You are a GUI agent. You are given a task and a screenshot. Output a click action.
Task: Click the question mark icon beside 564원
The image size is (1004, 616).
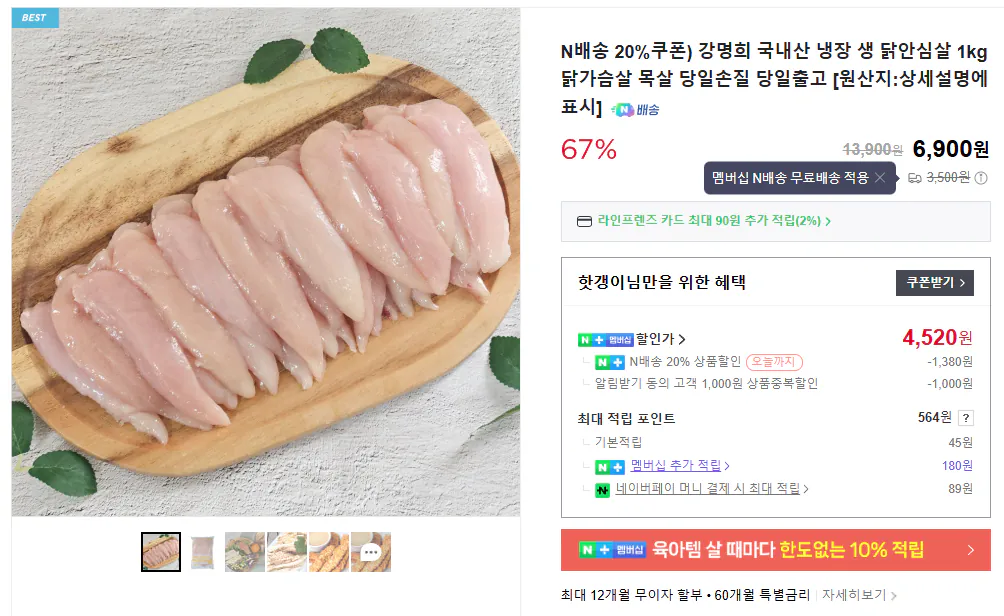coord(966,418)
